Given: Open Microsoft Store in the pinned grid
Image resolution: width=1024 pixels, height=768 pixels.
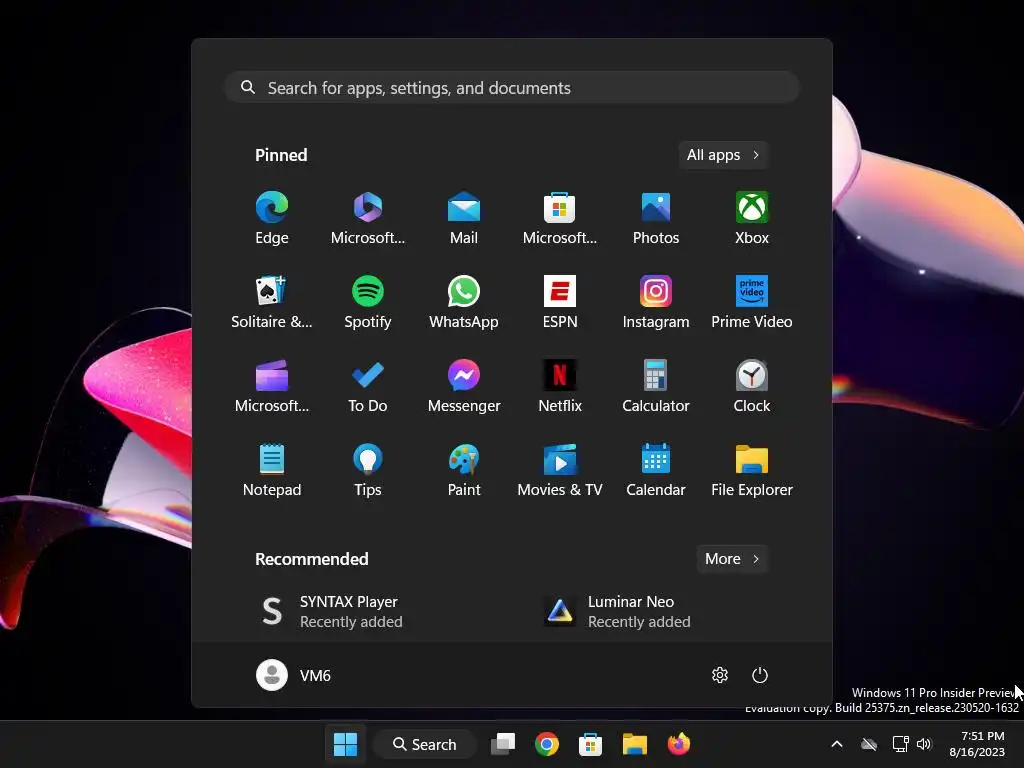Looking at the screenshot, I should pos(560,219).
